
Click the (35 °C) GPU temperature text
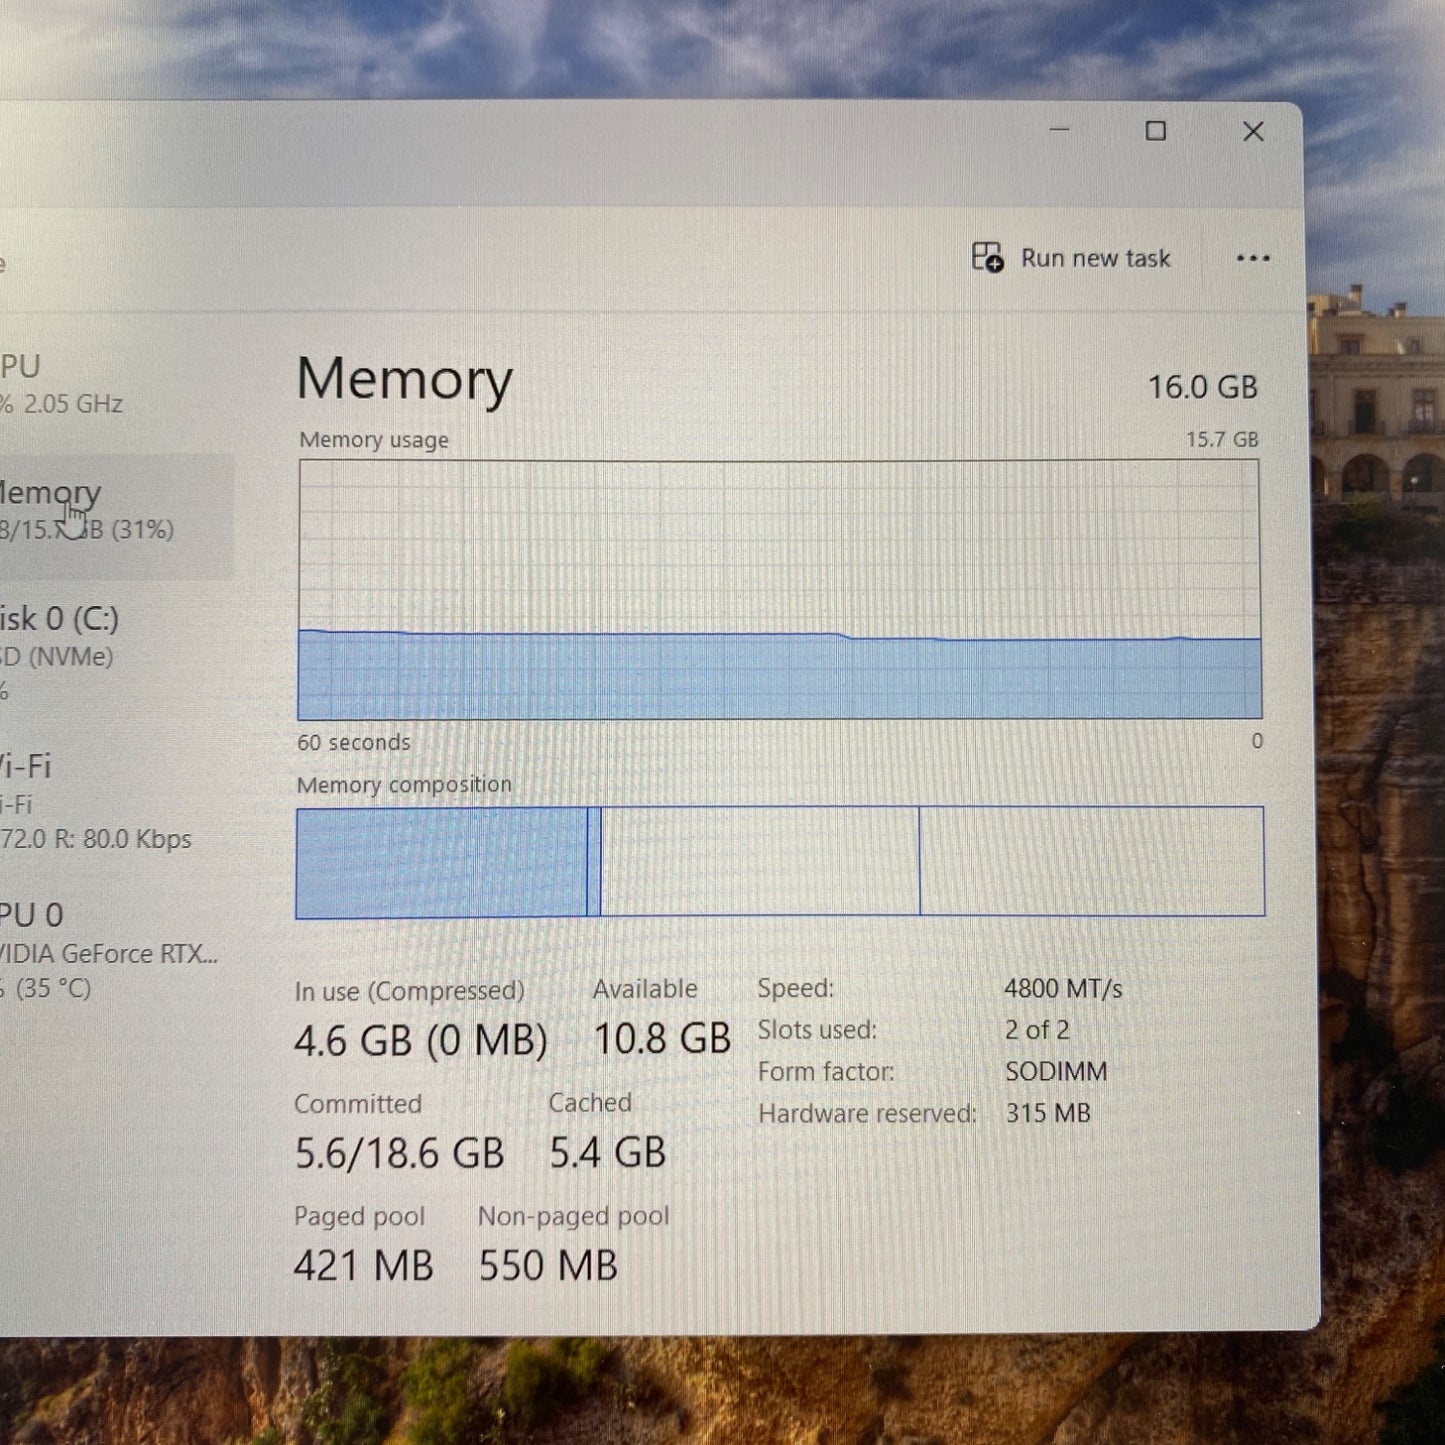tap(53, 989)
